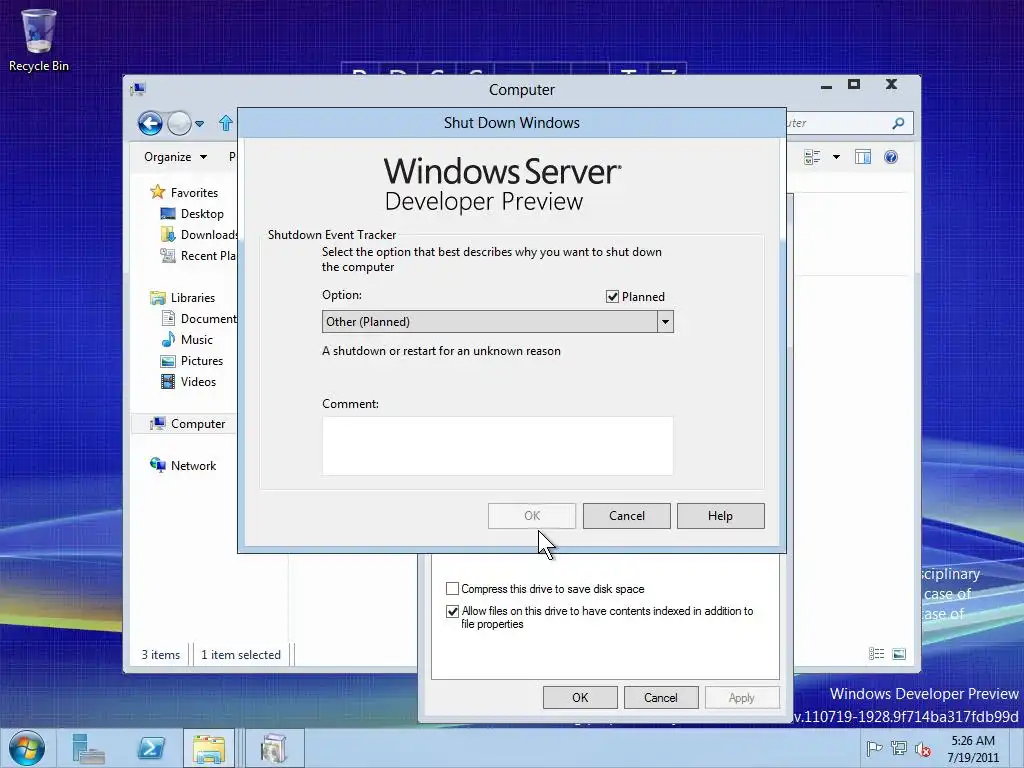Select Network in navigation pane
This screenshot has height=768, width=1024.
click(x=184, y=466)
